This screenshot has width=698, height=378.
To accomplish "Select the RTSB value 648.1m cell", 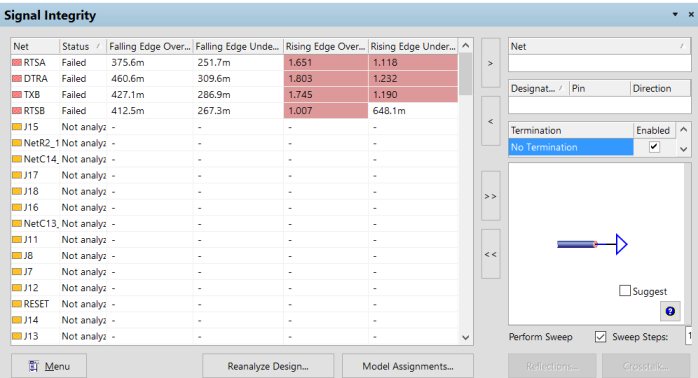I will (x=413, y=111).
